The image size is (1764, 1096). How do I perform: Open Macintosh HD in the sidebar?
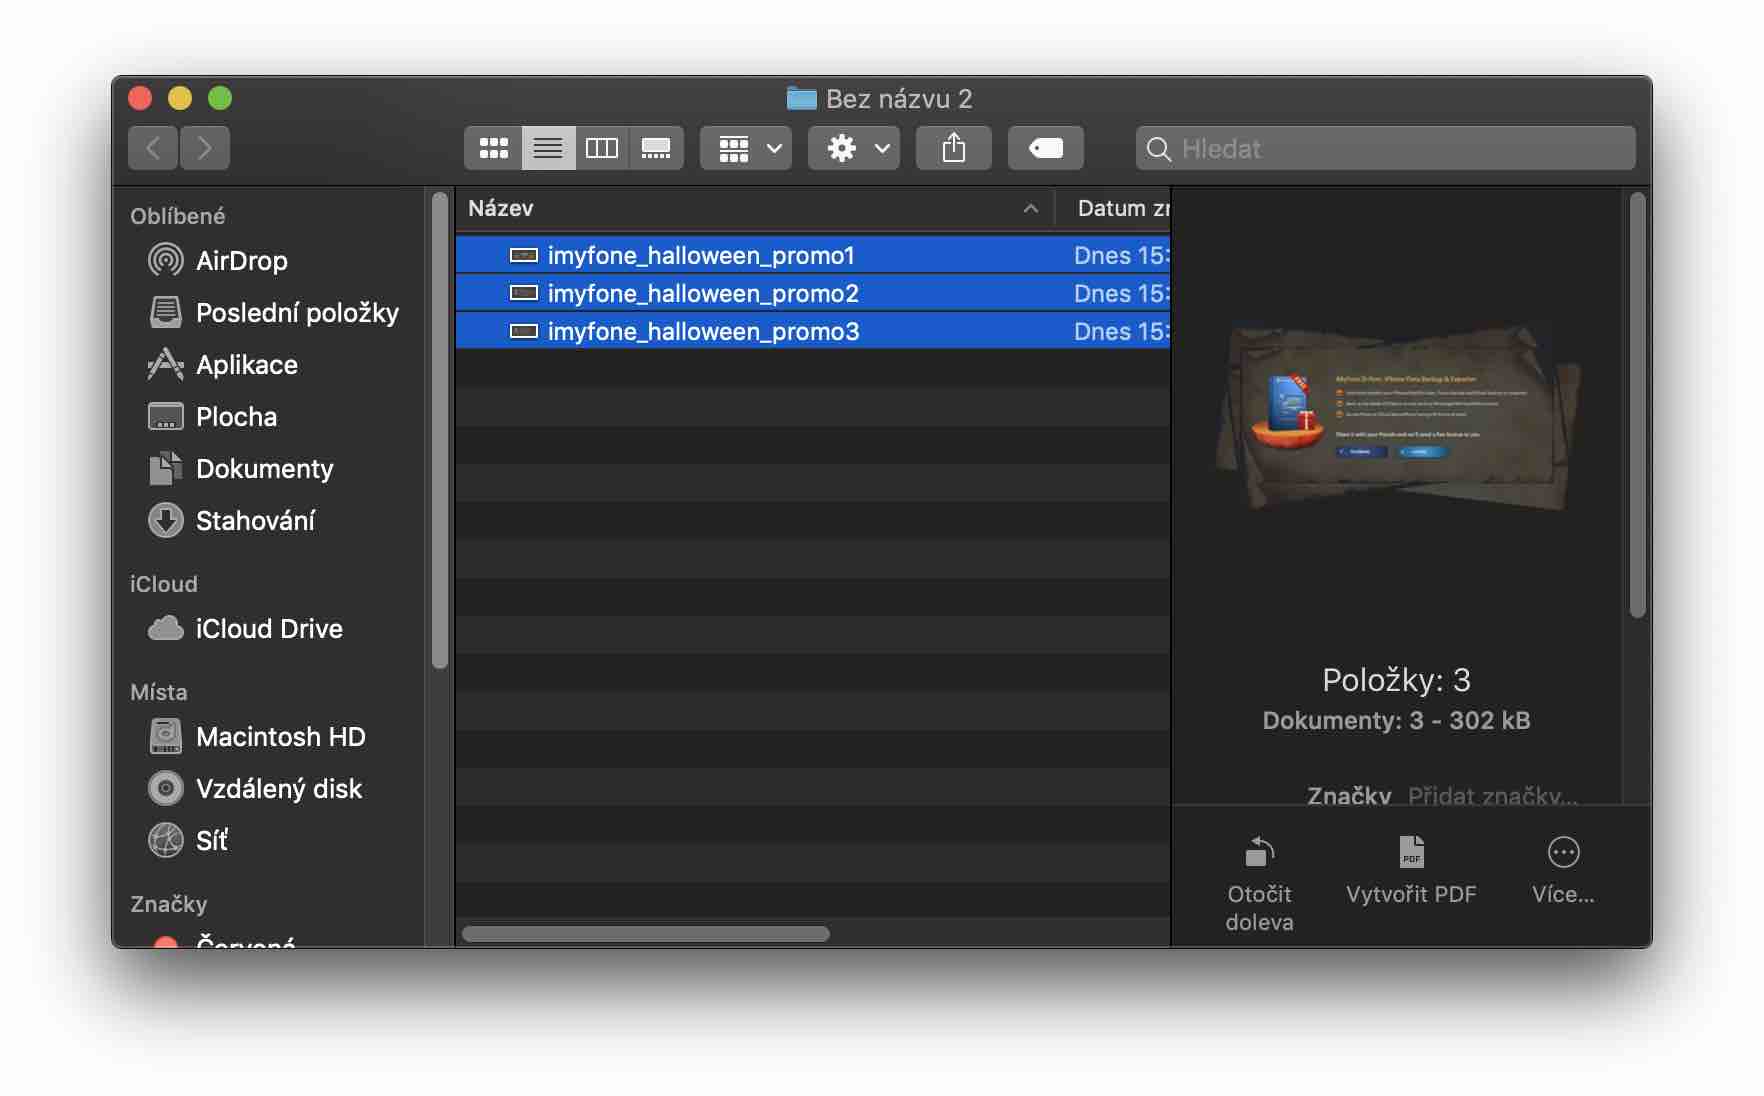point(280,737)
